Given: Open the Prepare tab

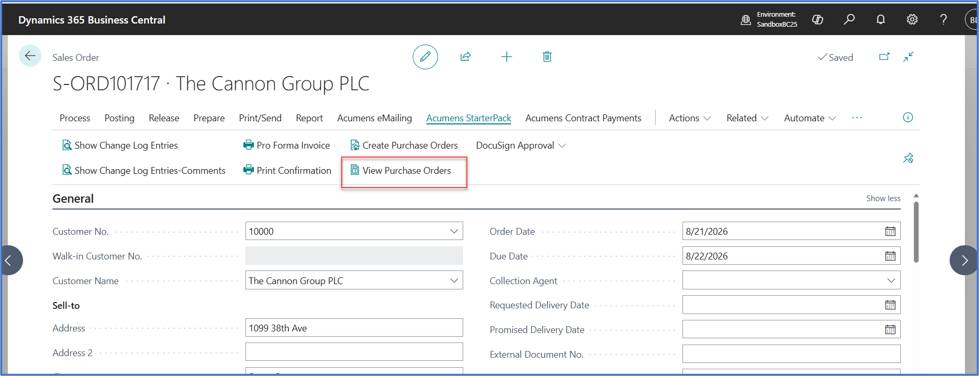Looking at the screenshot, I should (209, 117).
